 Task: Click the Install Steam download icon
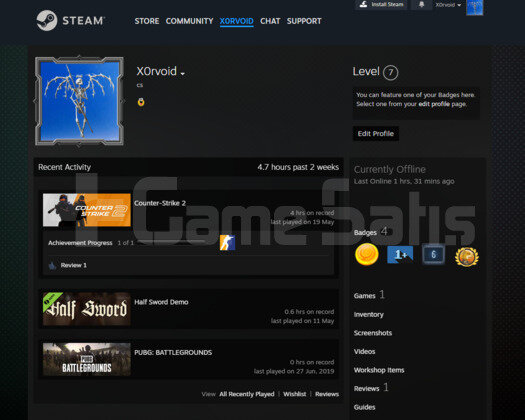tap(363, 4)
